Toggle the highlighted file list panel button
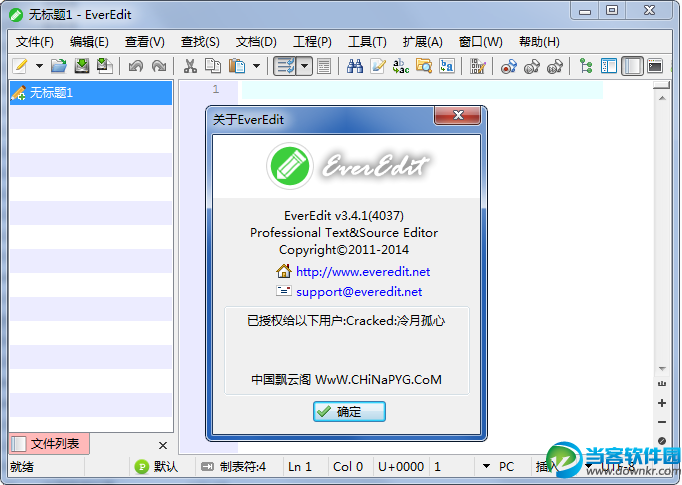Image resolution: width=682 pixels, height=485 pixels. [x=632, y=66]
